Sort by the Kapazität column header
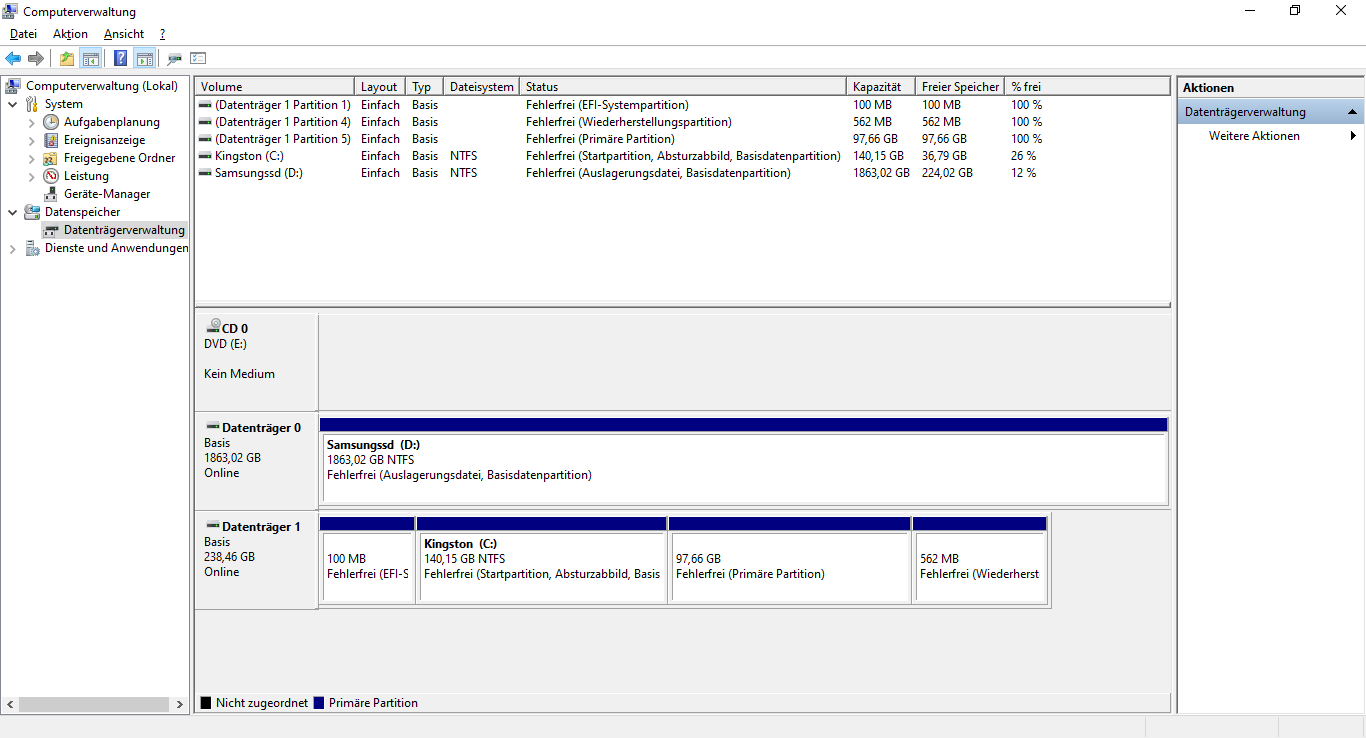The height and width of the screenshot is (738, 1366). click(881, 87)
